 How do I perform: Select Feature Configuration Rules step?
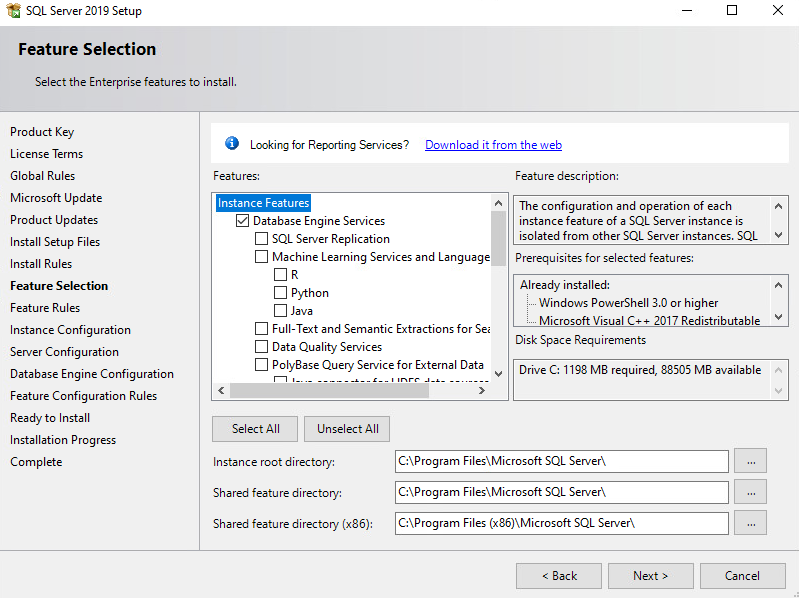(x=84, y=396)
